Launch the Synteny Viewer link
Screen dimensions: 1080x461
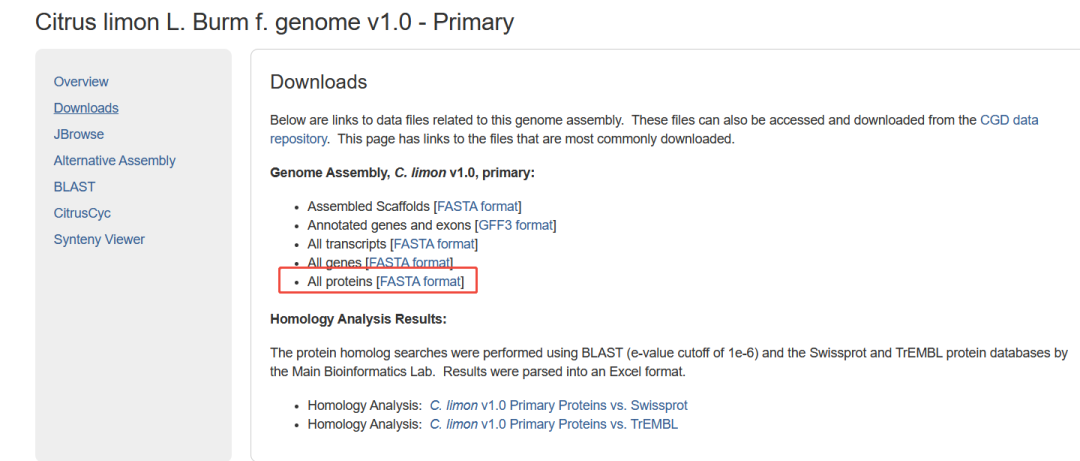click(x=99, y=239)
